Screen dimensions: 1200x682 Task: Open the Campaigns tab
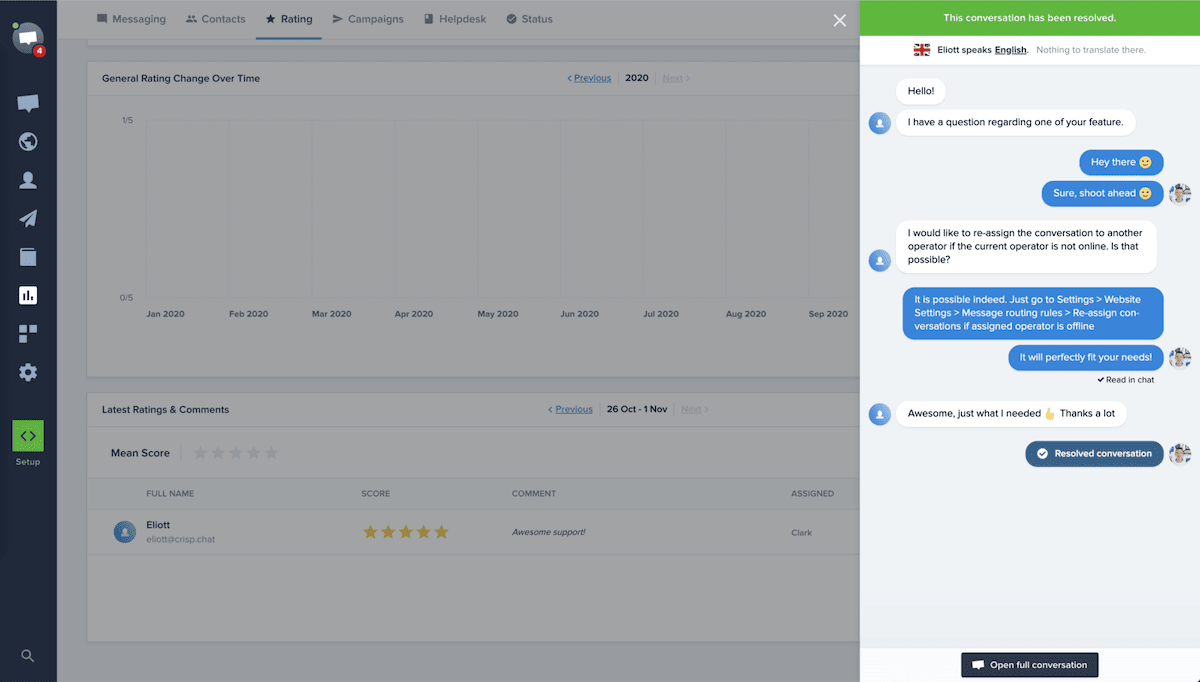pos(368,19)
